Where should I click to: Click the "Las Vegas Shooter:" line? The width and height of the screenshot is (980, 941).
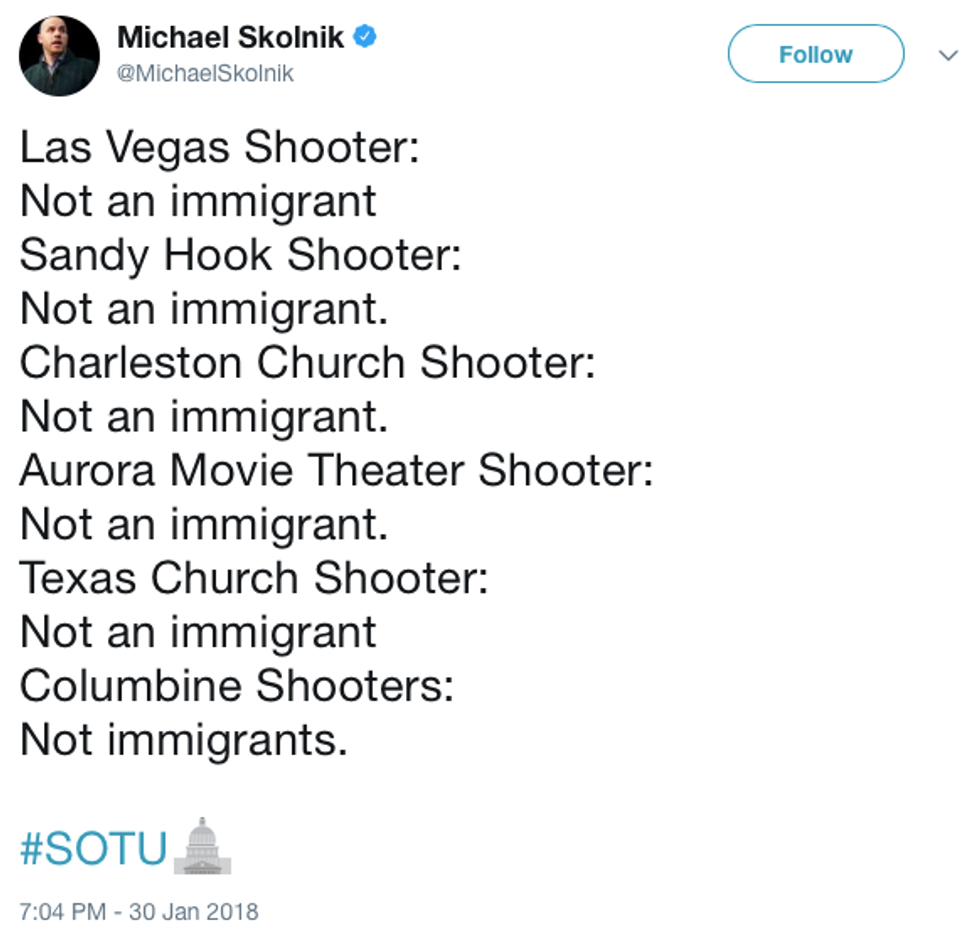[219, 148]
